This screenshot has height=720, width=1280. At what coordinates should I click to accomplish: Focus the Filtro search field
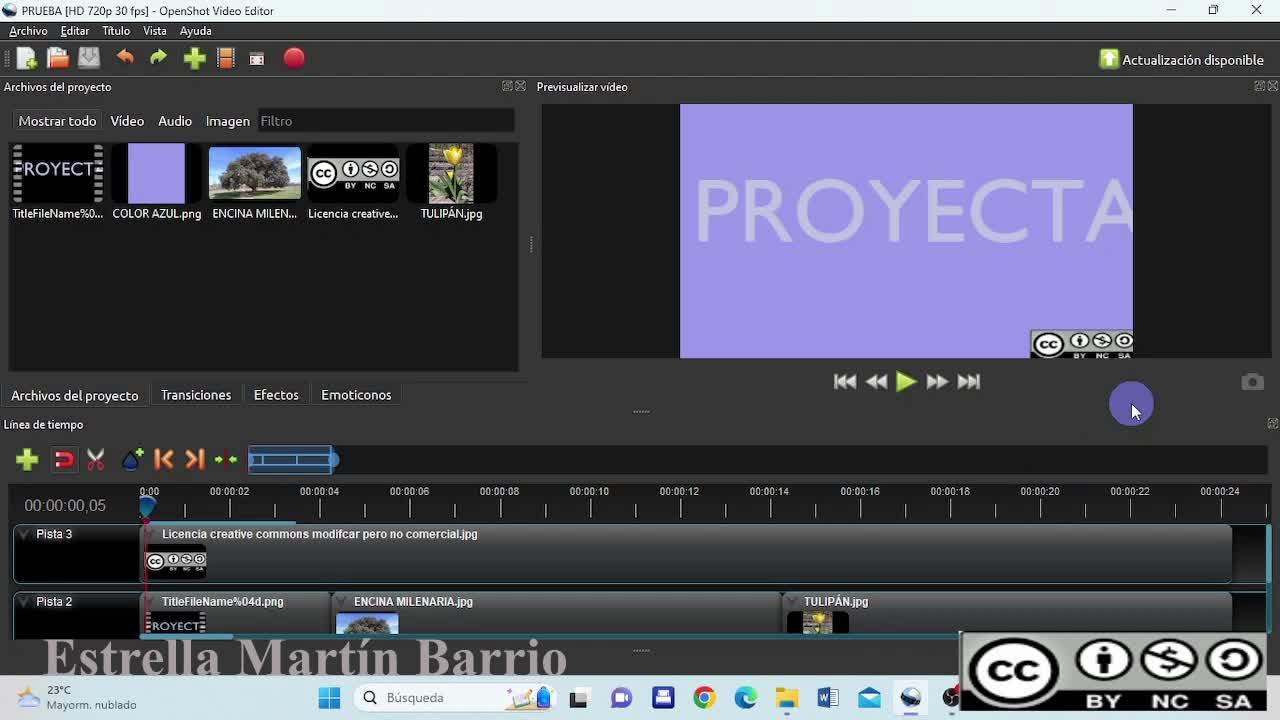click(386, 121)
